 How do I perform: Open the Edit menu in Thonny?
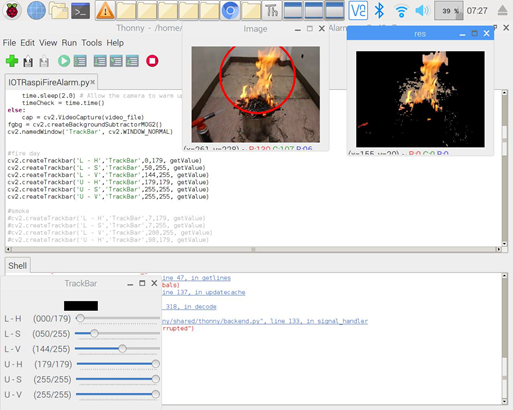27,43
